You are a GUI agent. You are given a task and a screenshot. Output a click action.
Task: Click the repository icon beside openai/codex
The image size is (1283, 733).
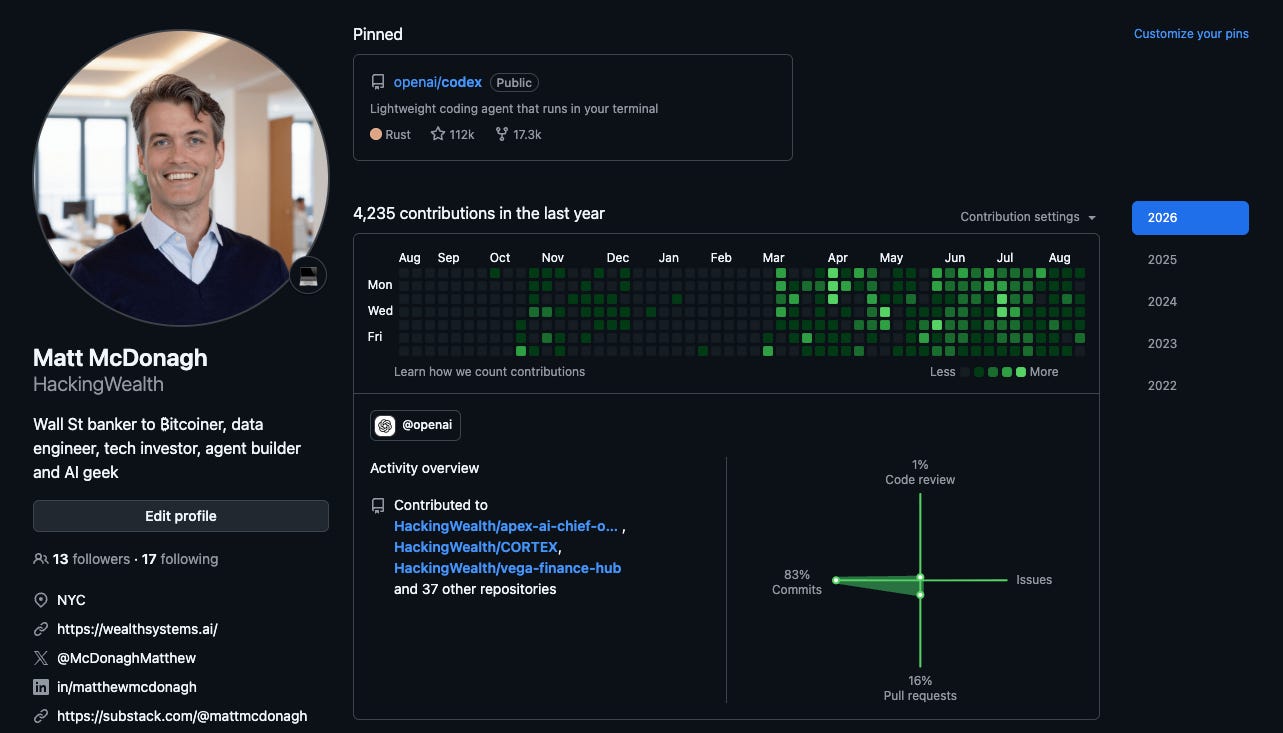click(378, 83)
